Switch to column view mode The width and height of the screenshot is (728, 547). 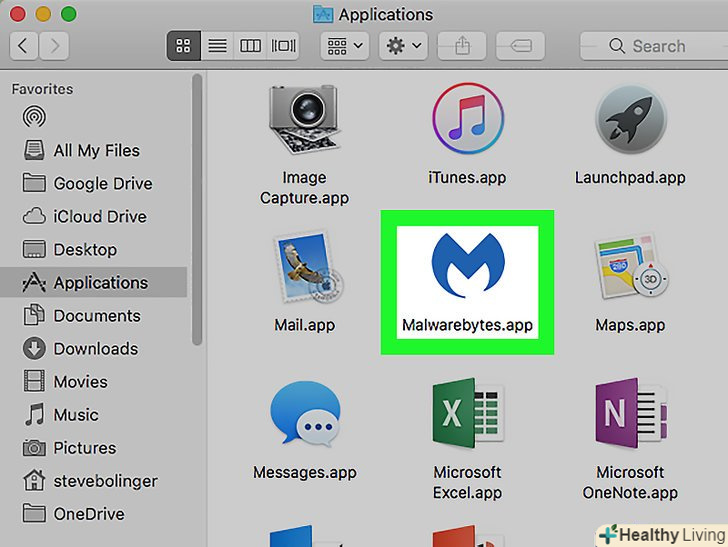pos(251,46)
